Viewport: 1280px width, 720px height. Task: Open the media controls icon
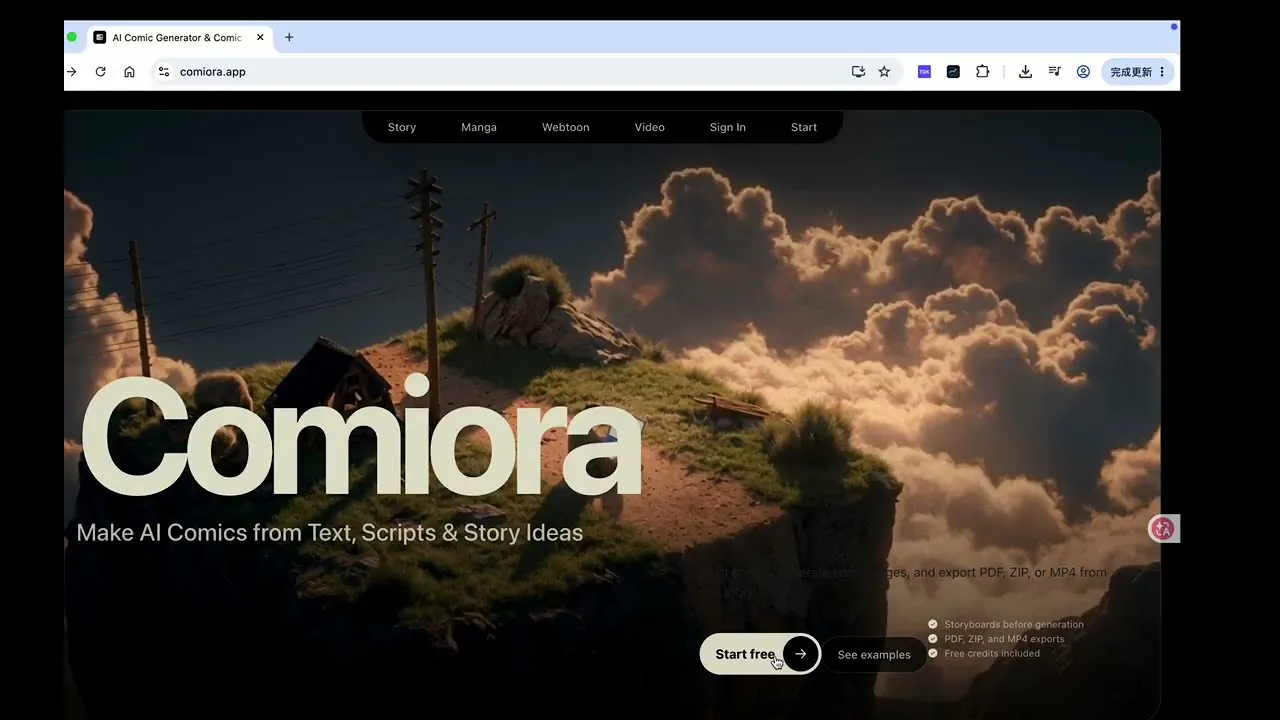[x=1054, y=72]
